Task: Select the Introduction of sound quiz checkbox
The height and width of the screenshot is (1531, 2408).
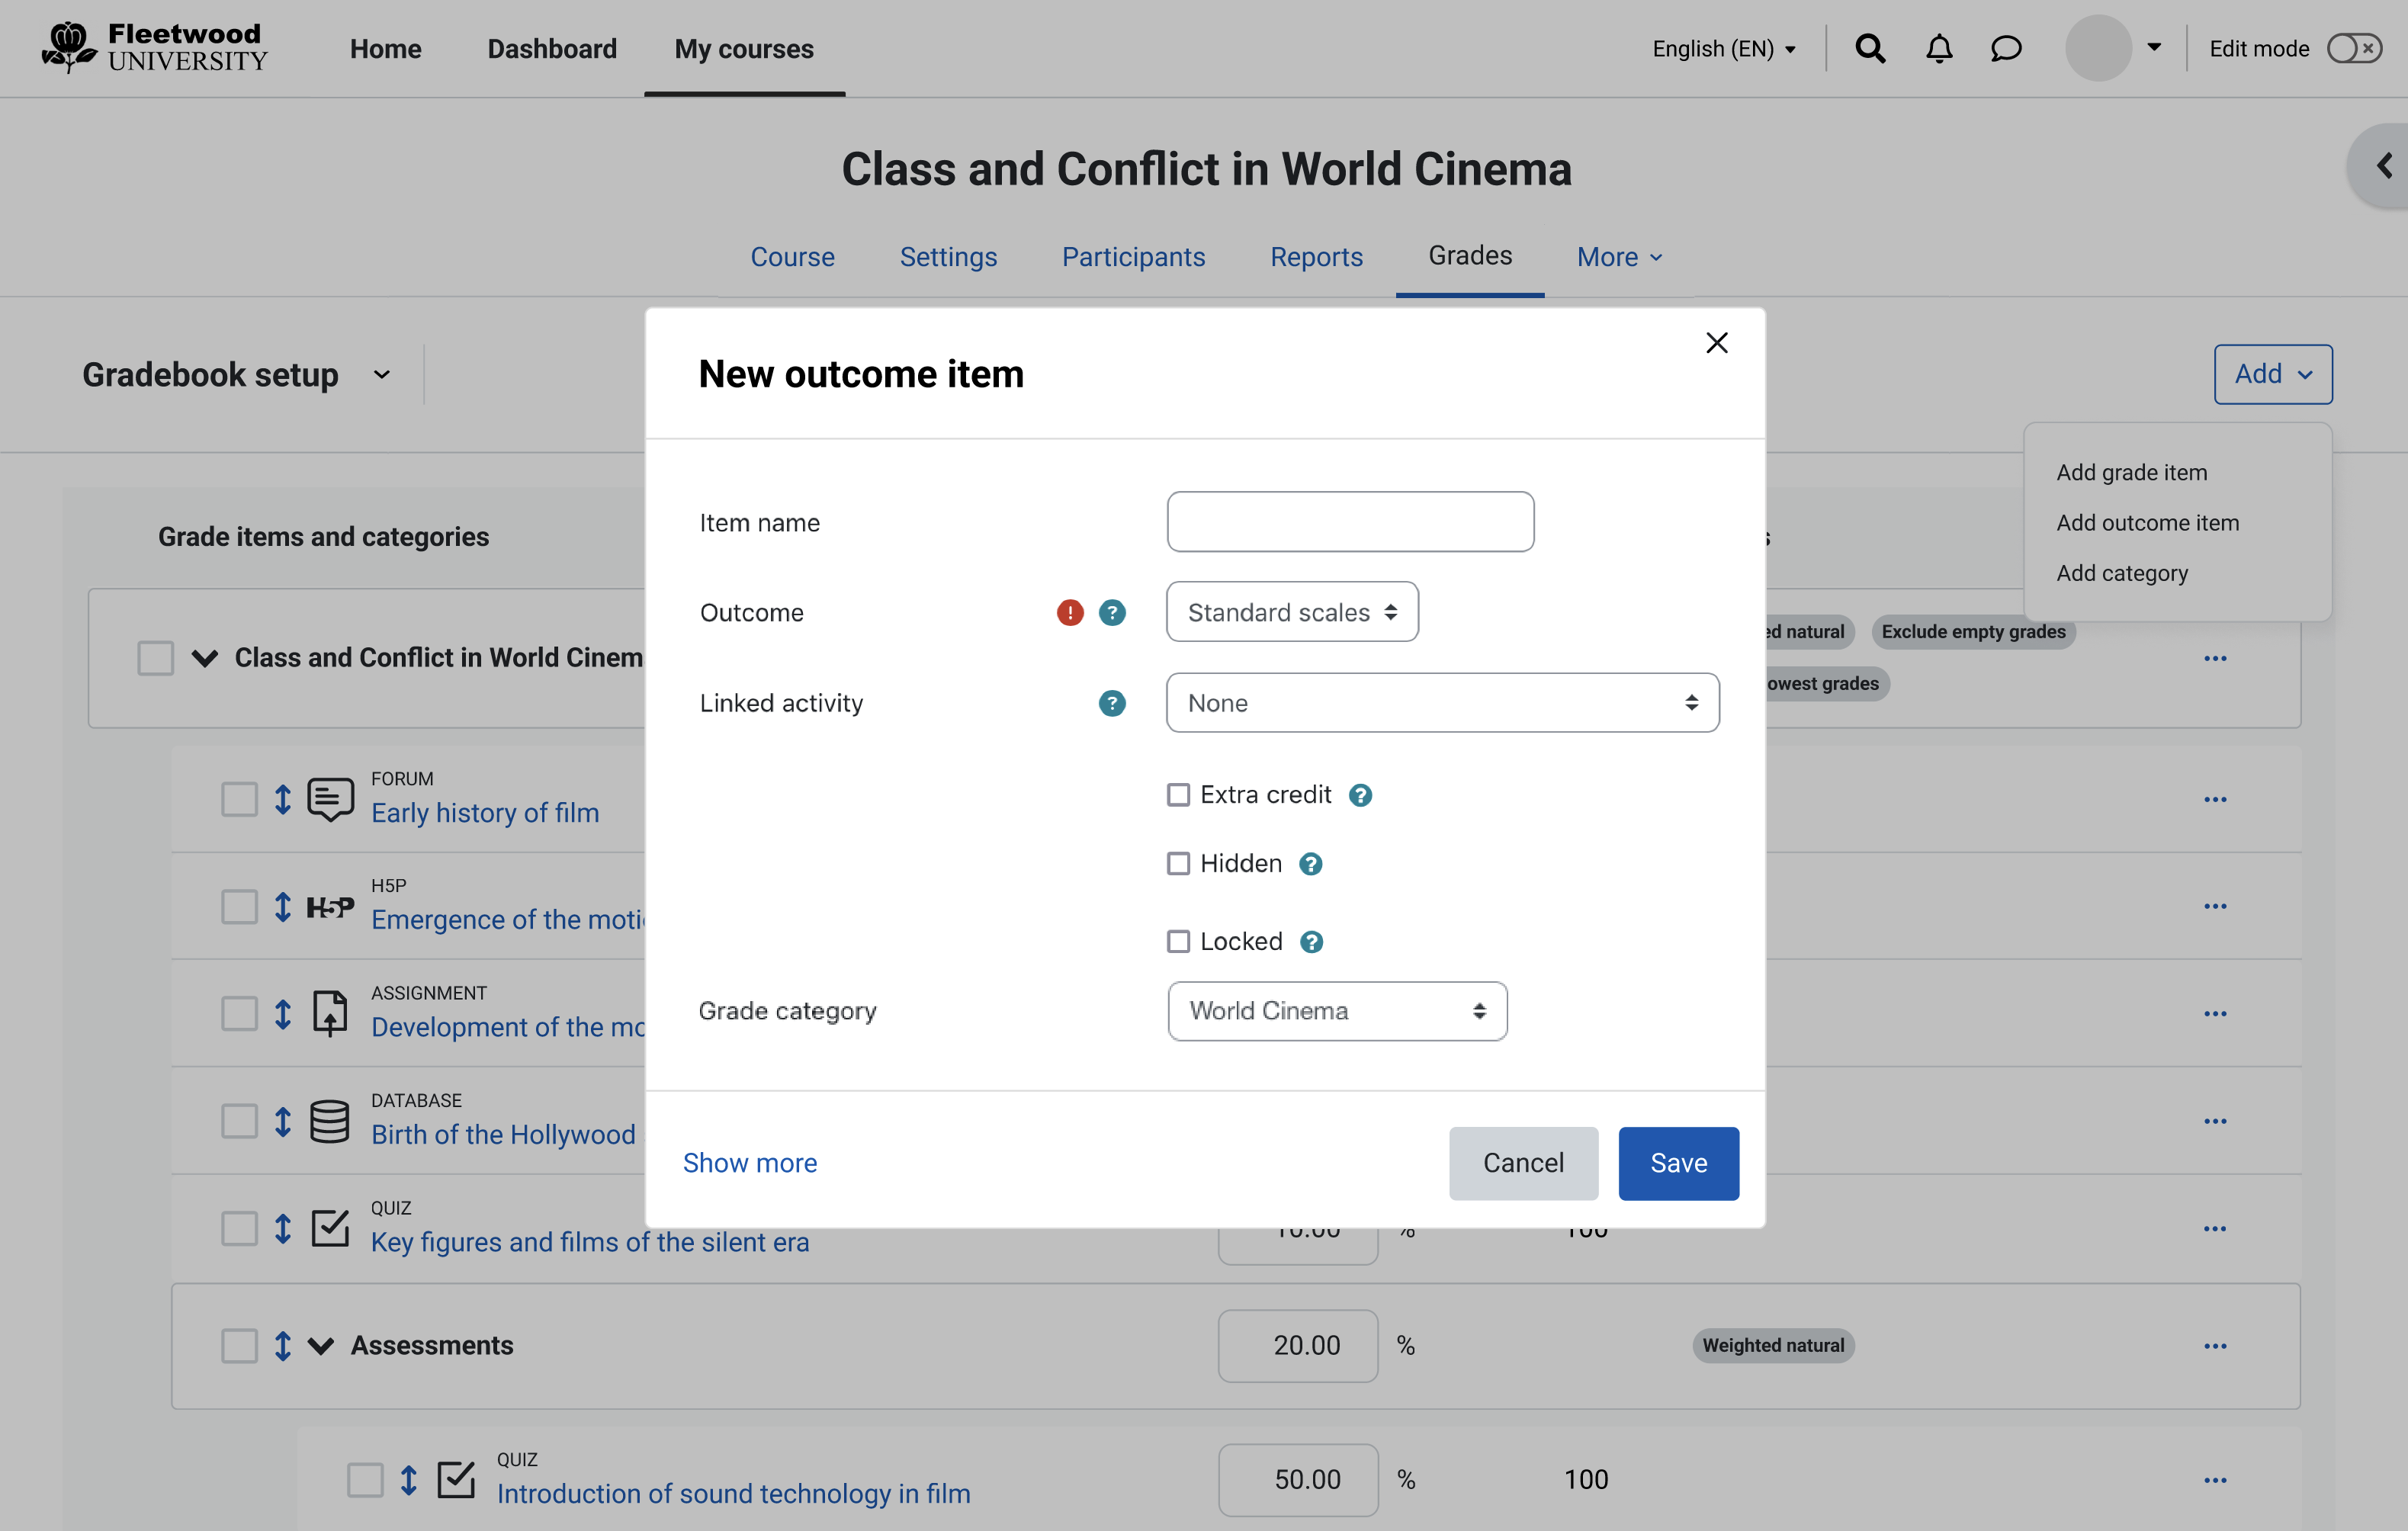Action: (365, 1479)
